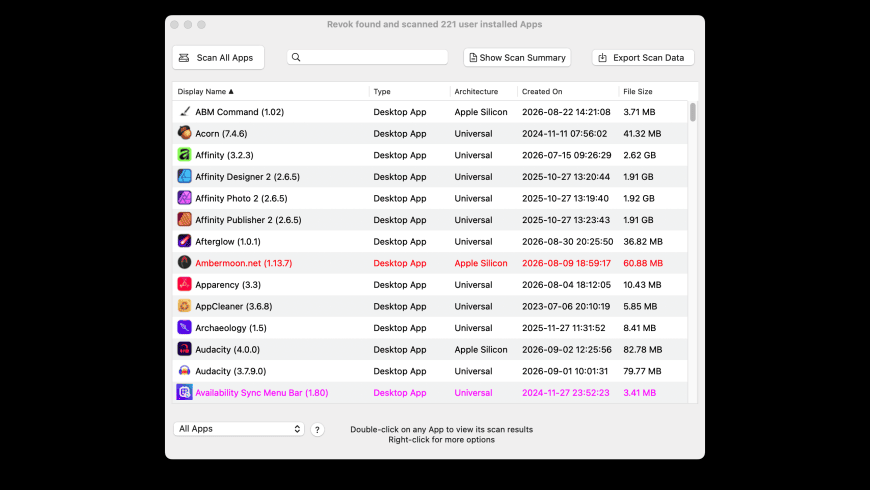Click Apple Silicon cell in Audacity (4.0.0) row
This screenshot has height=490, width=870.
[x=481, y=350]
